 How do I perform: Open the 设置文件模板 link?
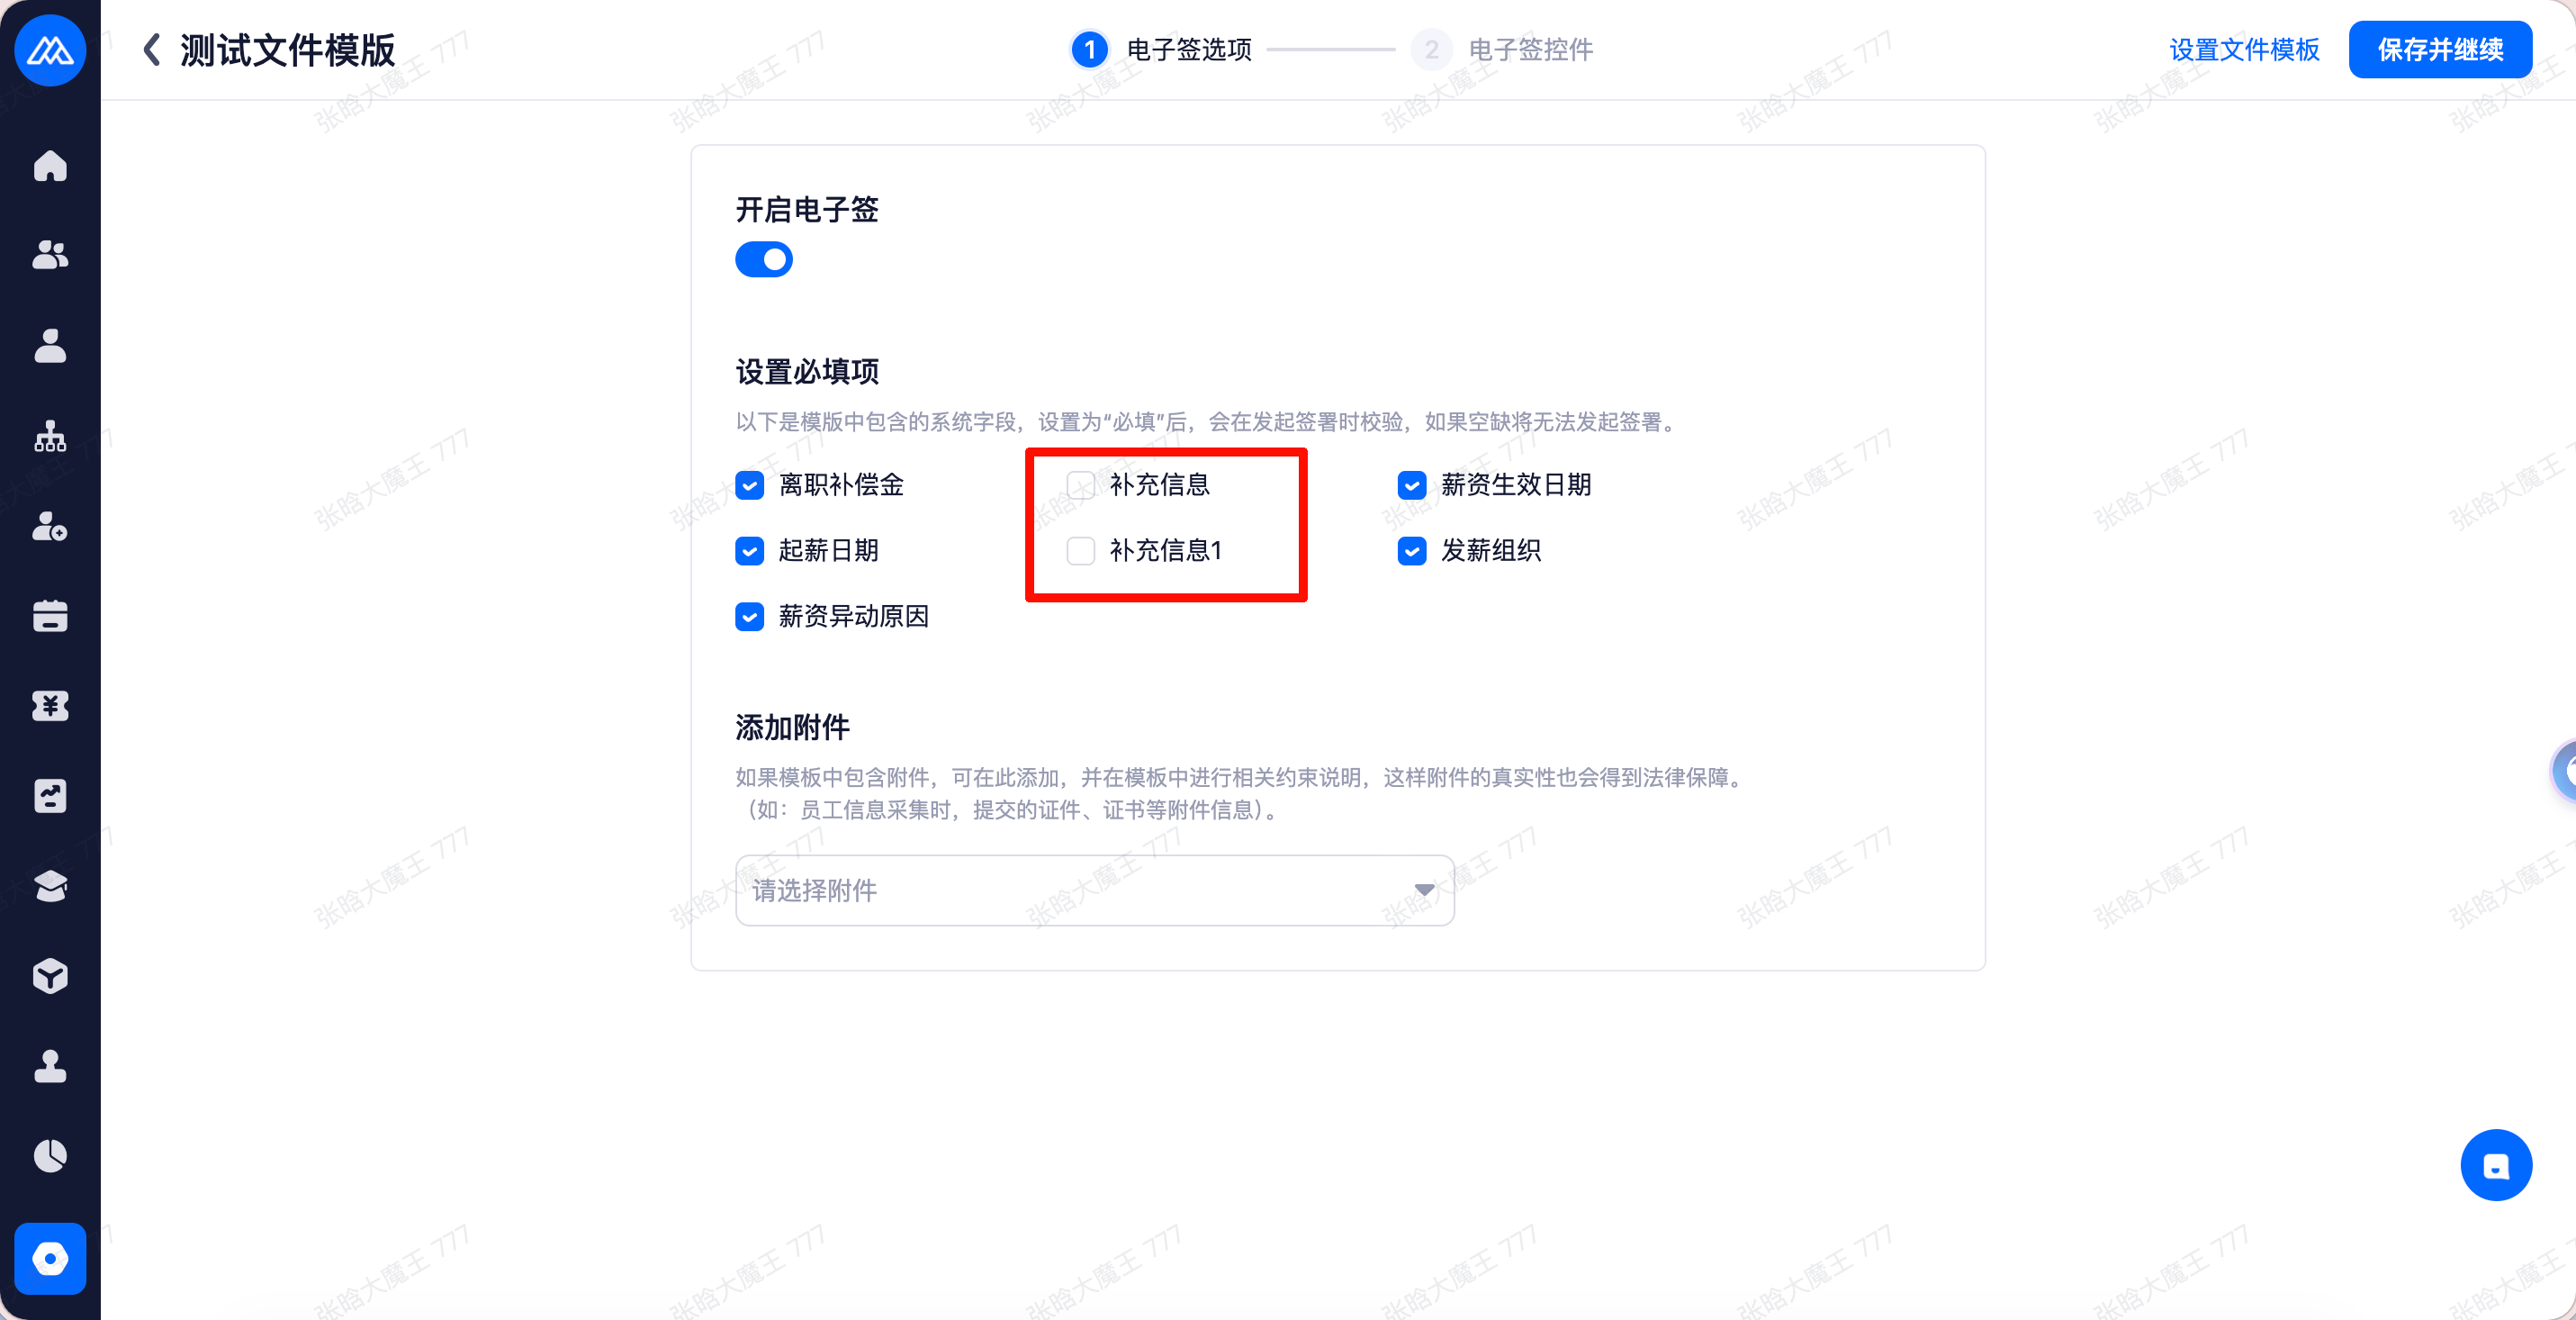click(2244, 49)
